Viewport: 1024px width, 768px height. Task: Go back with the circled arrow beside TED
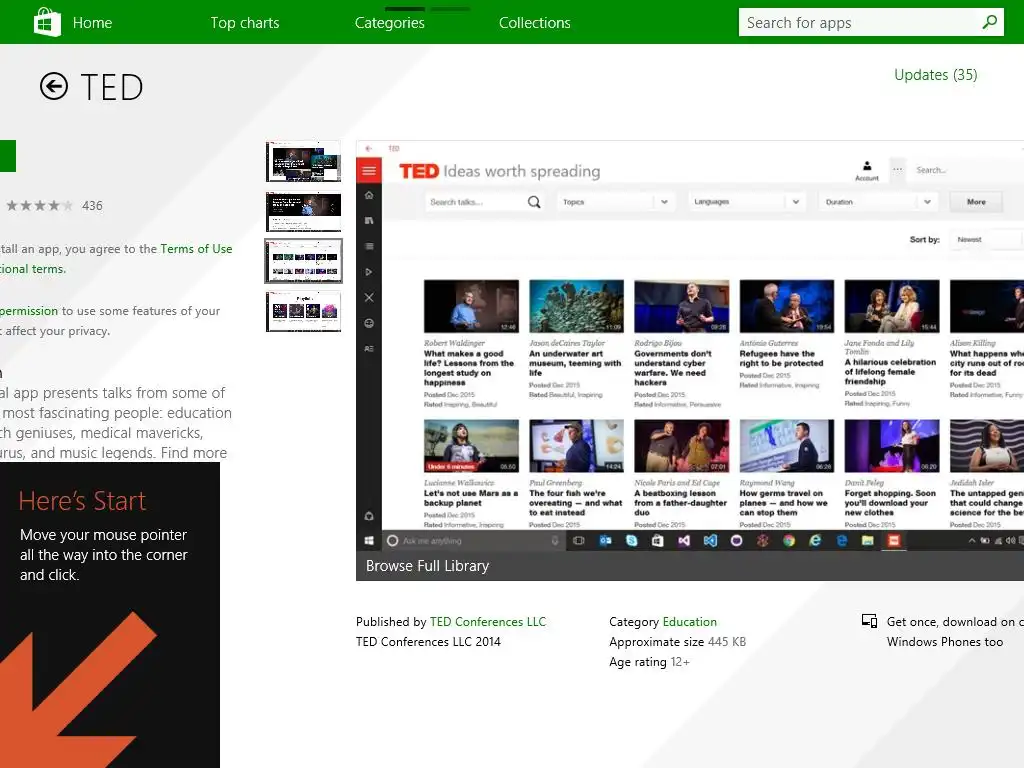[54, 86]
